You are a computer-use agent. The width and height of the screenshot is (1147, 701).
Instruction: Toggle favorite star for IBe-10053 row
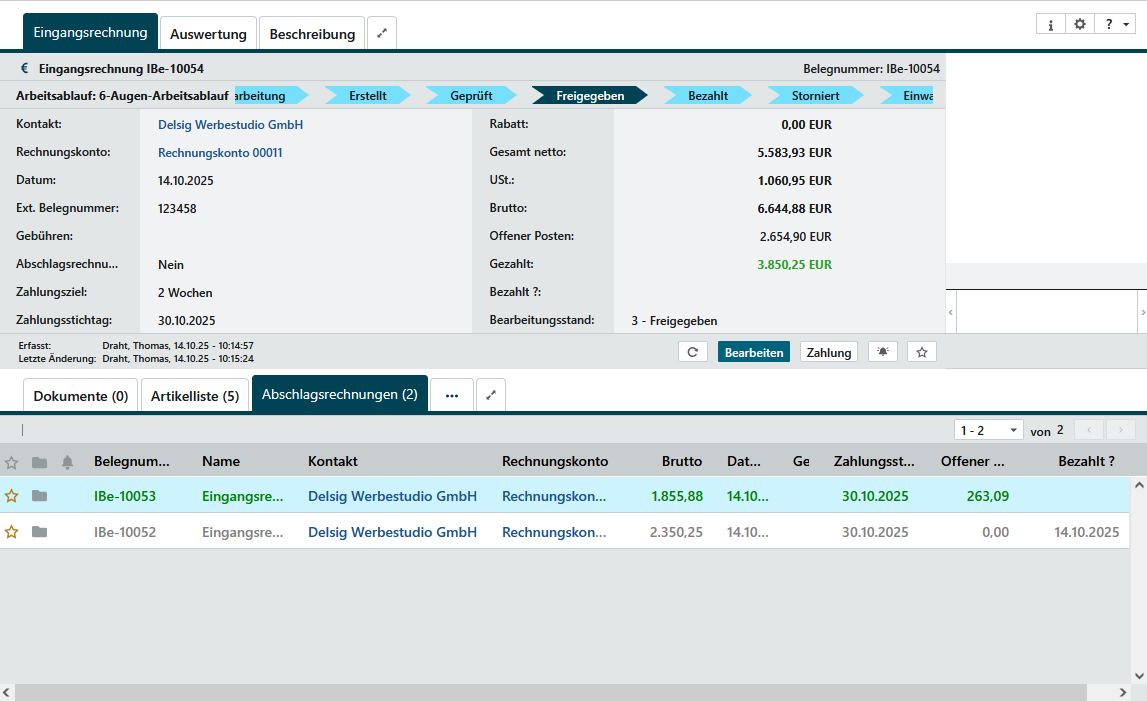coord(12,496)
